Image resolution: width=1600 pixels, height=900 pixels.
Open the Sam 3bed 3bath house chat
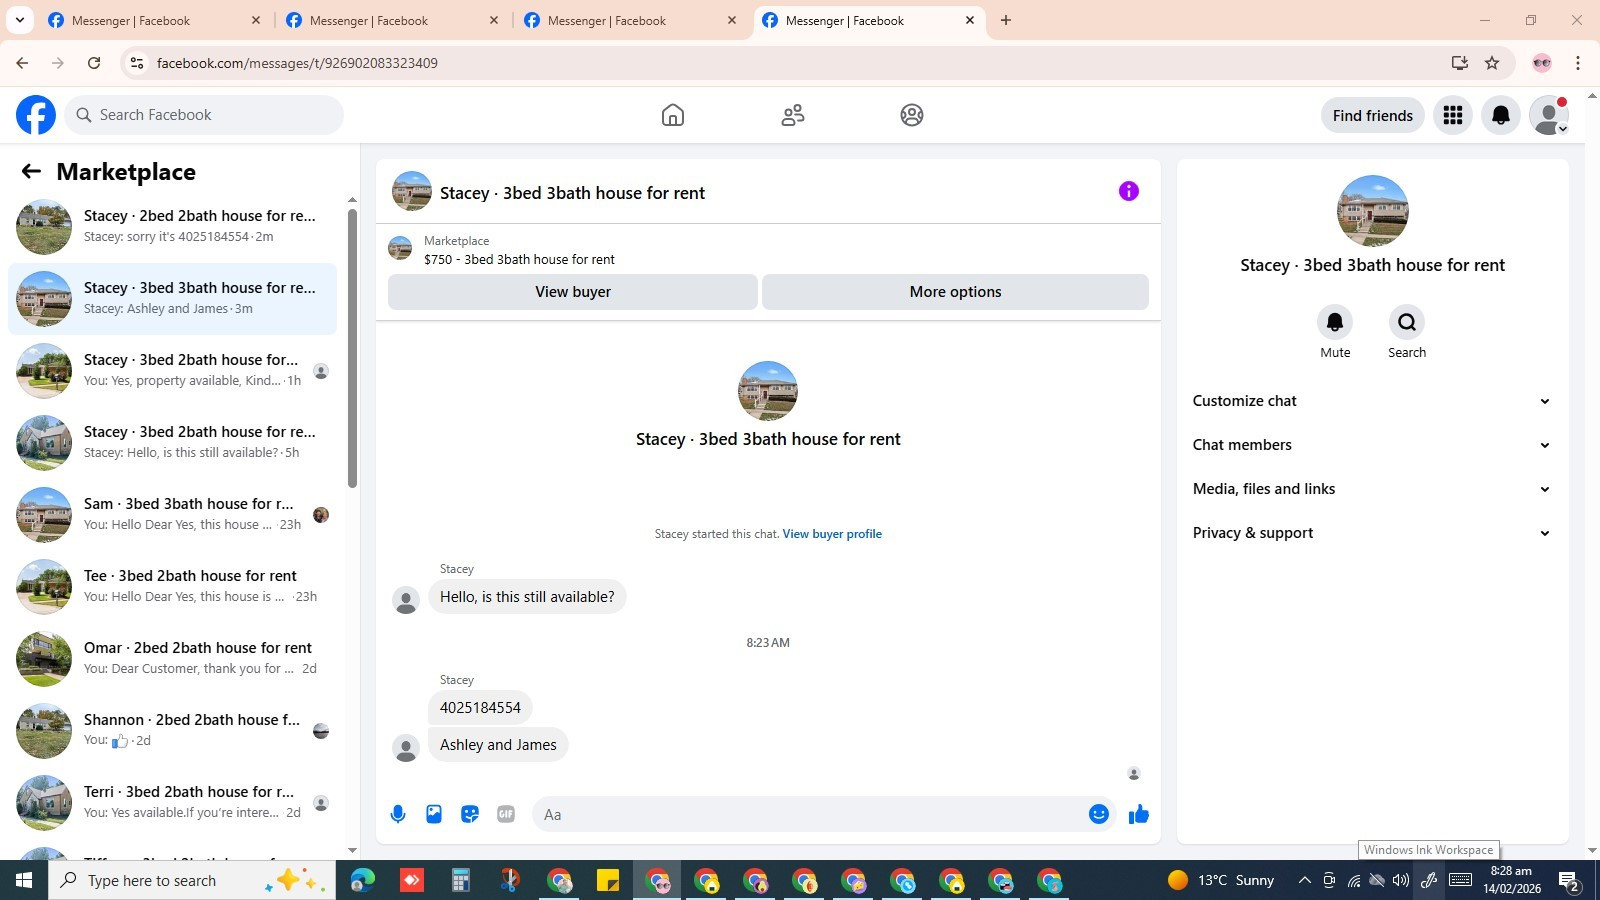point(172,515)
